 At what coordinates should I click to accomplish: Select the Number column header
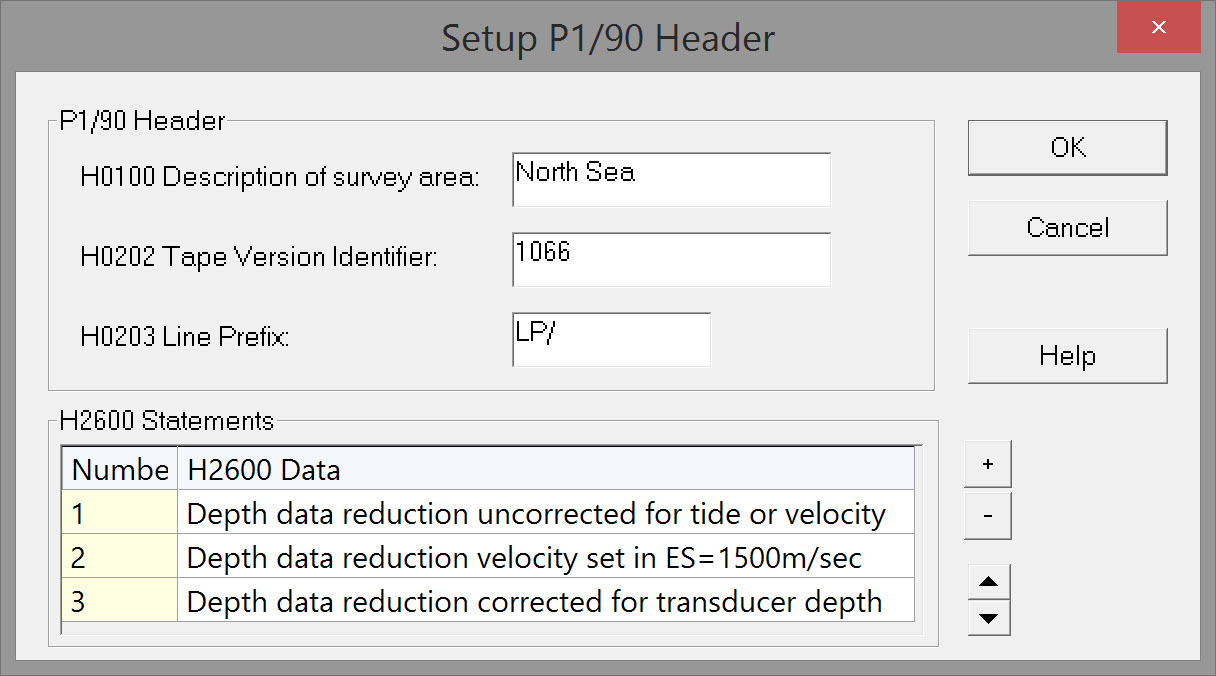click(x=120, y=469)
